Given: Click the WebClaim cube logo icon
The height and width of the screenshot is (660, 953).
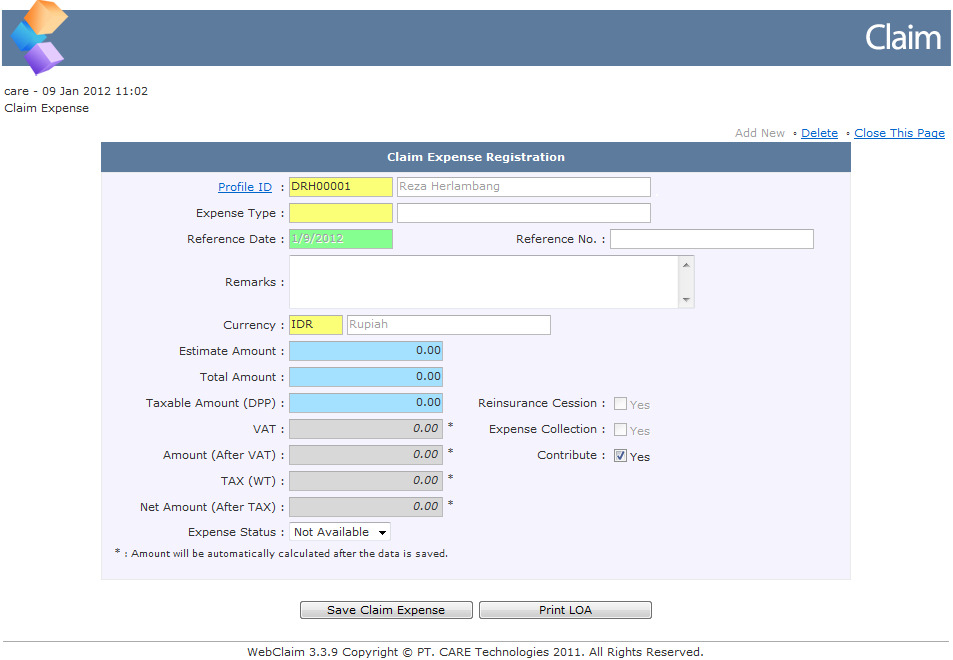Looking at the screenshot, I should (38, 38).
